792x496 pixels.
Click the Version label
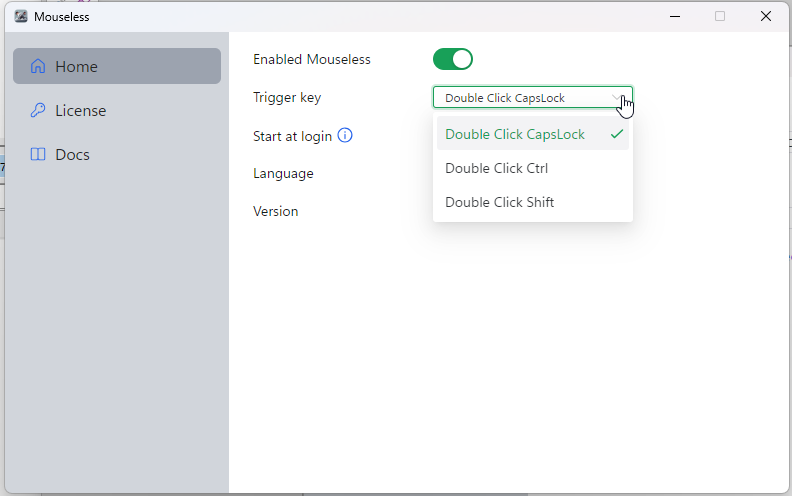(276, 211)
